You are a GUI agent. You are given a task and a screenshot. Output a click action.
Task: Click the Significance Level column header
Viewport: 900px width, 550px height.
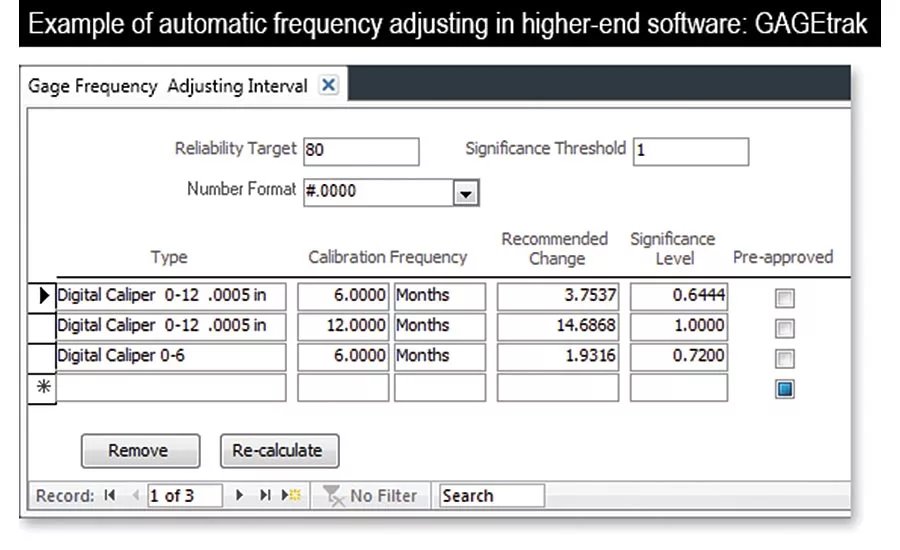pos(673,249)
